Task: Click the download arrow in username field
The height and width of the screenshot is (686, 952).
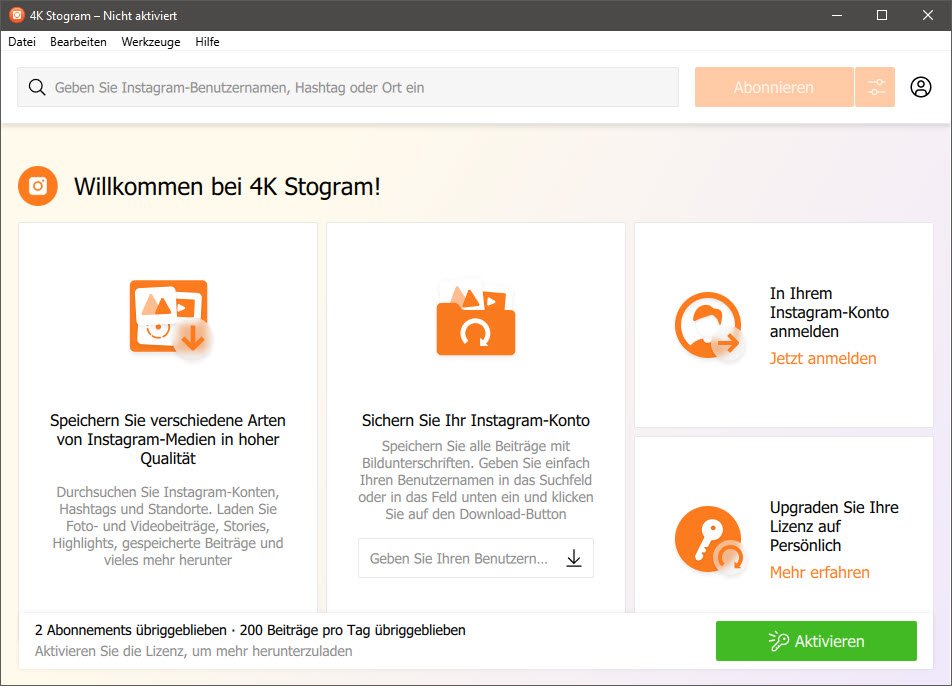Action: (574, 558)
